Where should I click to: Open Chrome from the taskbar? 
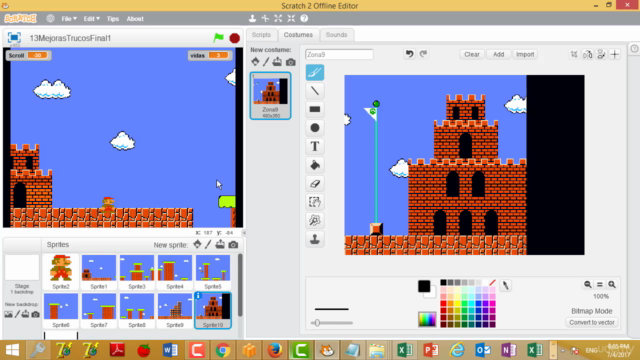pos(222,350)
